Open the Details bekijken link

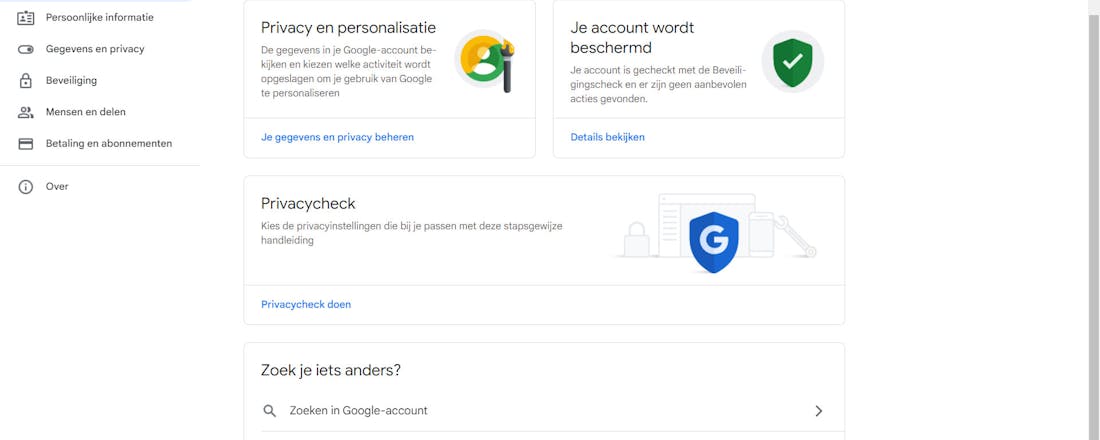[x=607, y=137]
